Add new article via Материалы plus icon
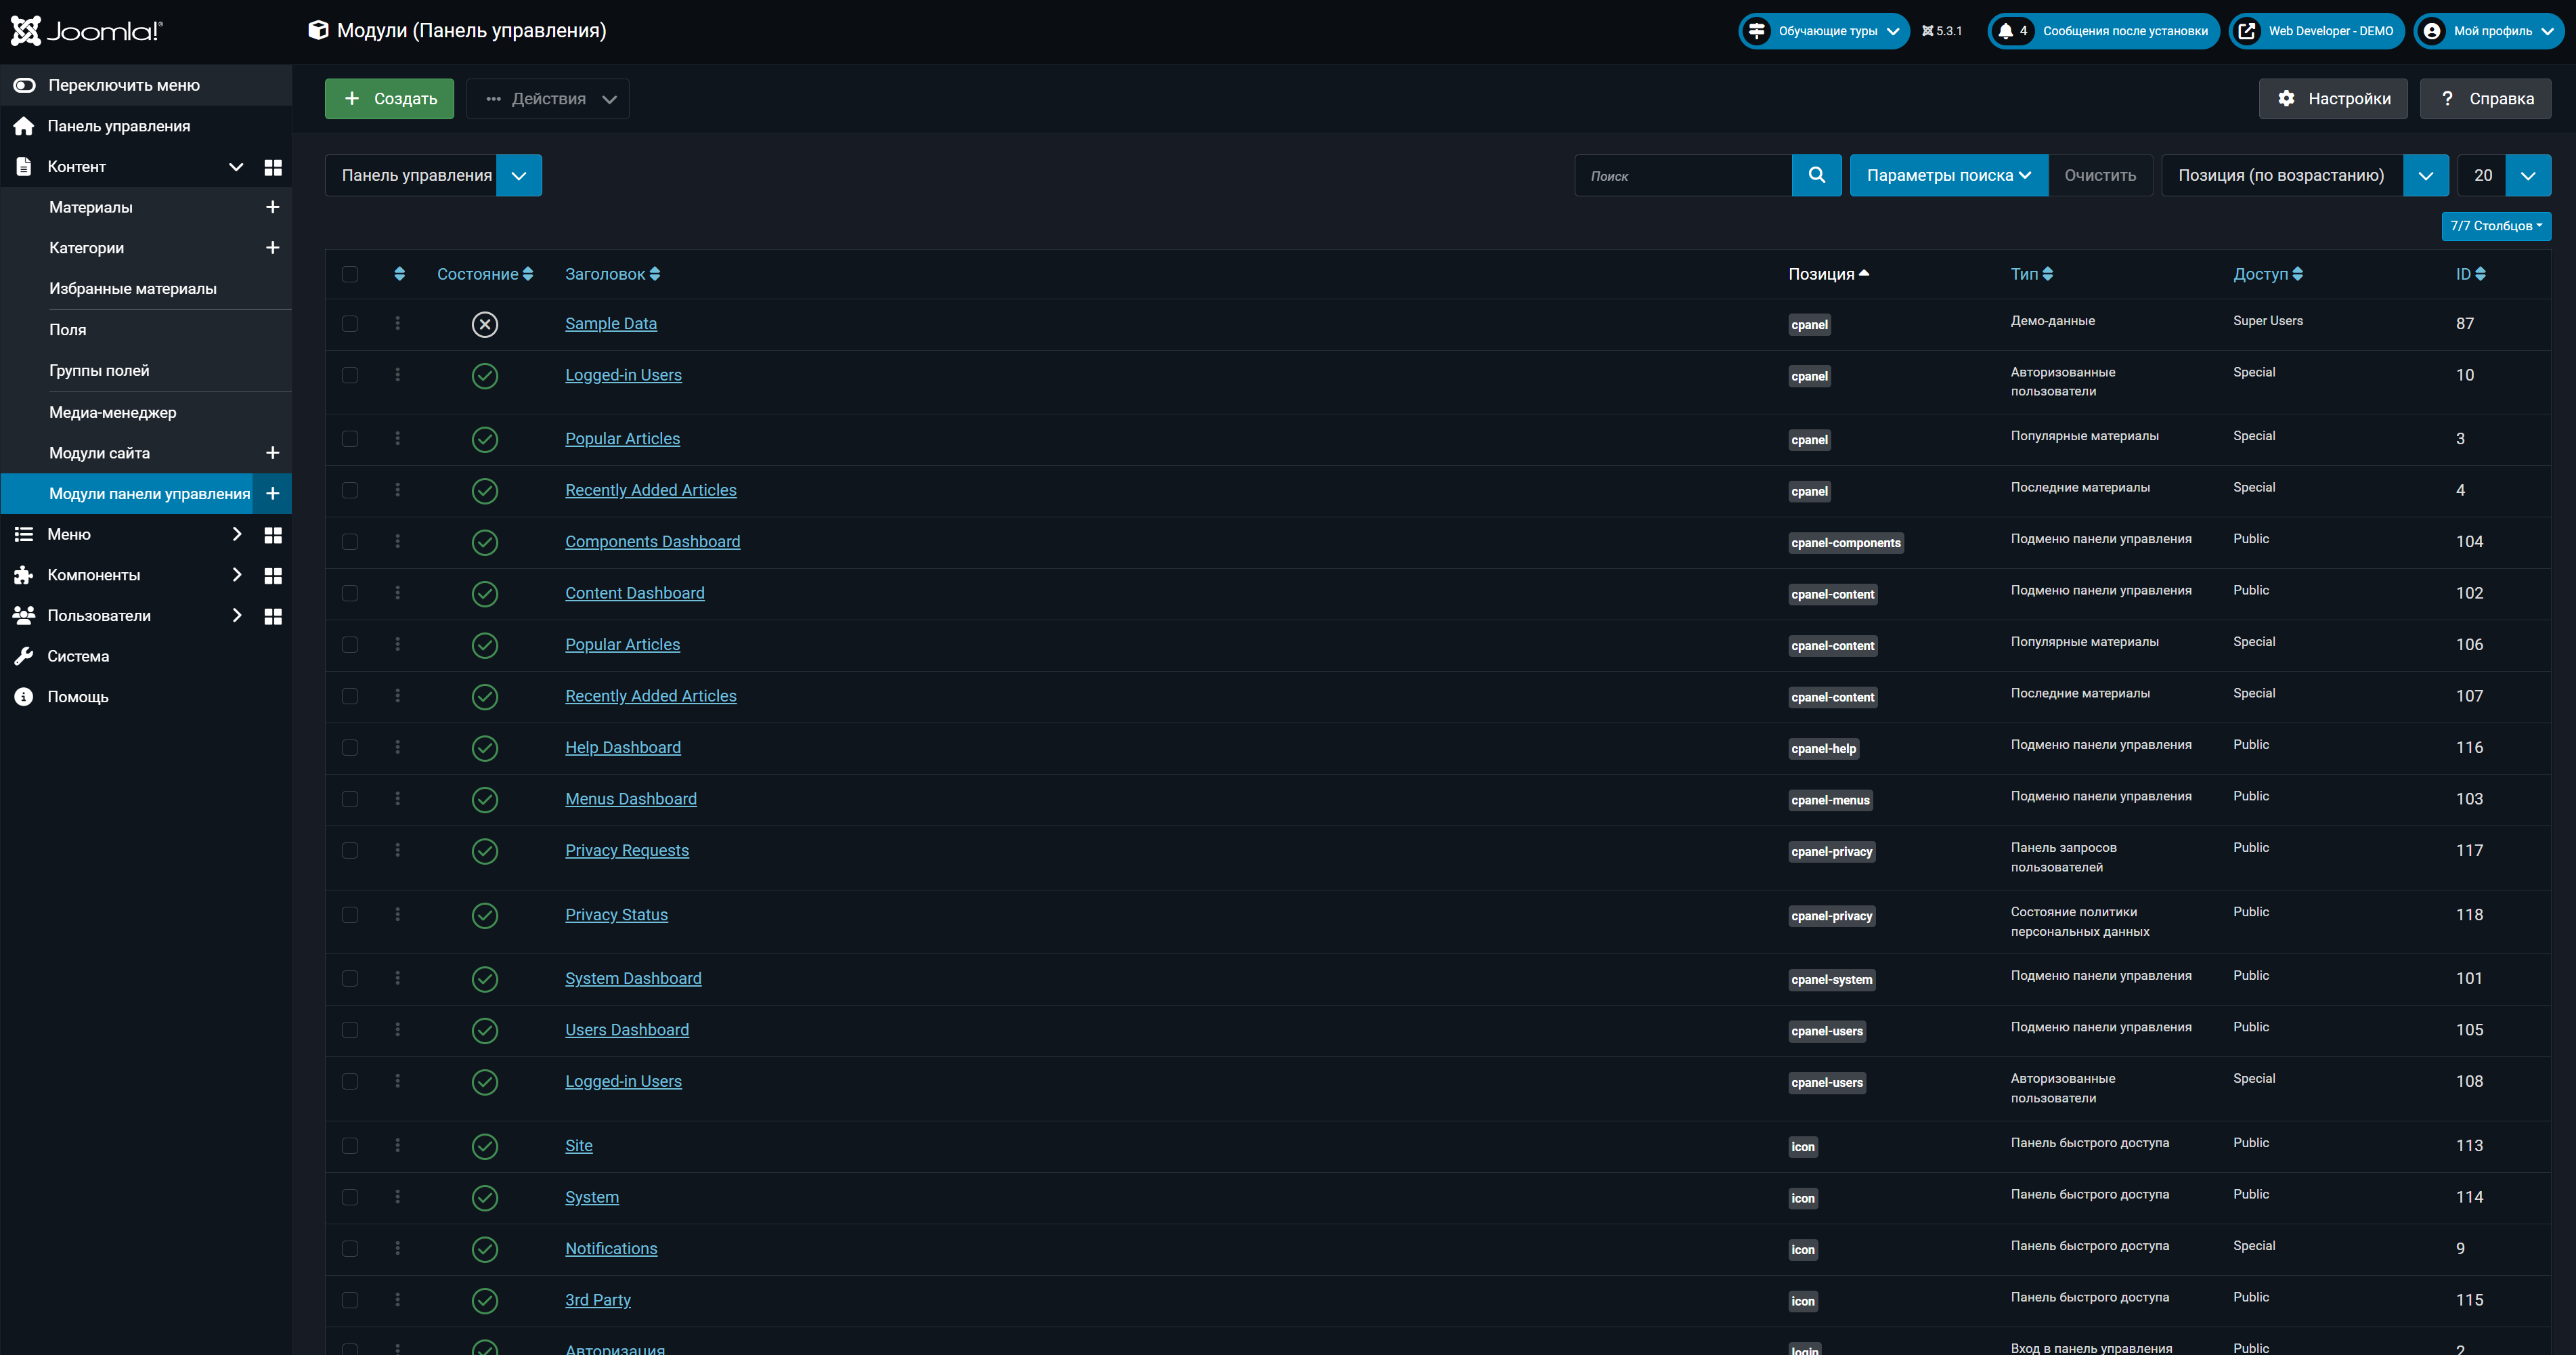This screenshot has height=1355, width=2576. [272, 207]
